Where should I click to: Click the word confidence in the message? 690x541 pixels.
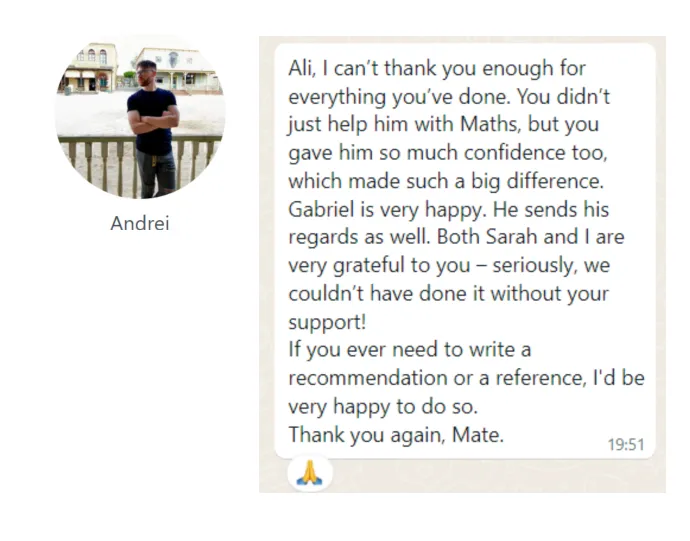point(515,153)
